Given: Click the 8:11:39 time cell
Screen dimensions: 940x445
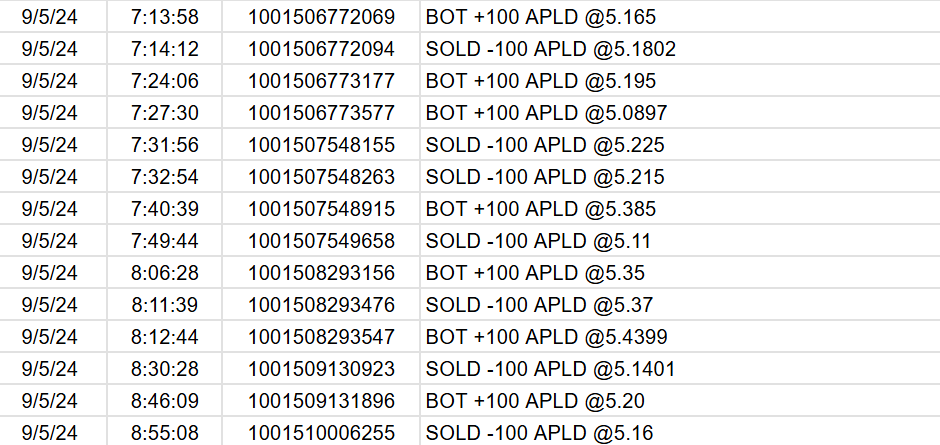Looking at the screenshot, I should pyautogui.click(x=165, y=305).
